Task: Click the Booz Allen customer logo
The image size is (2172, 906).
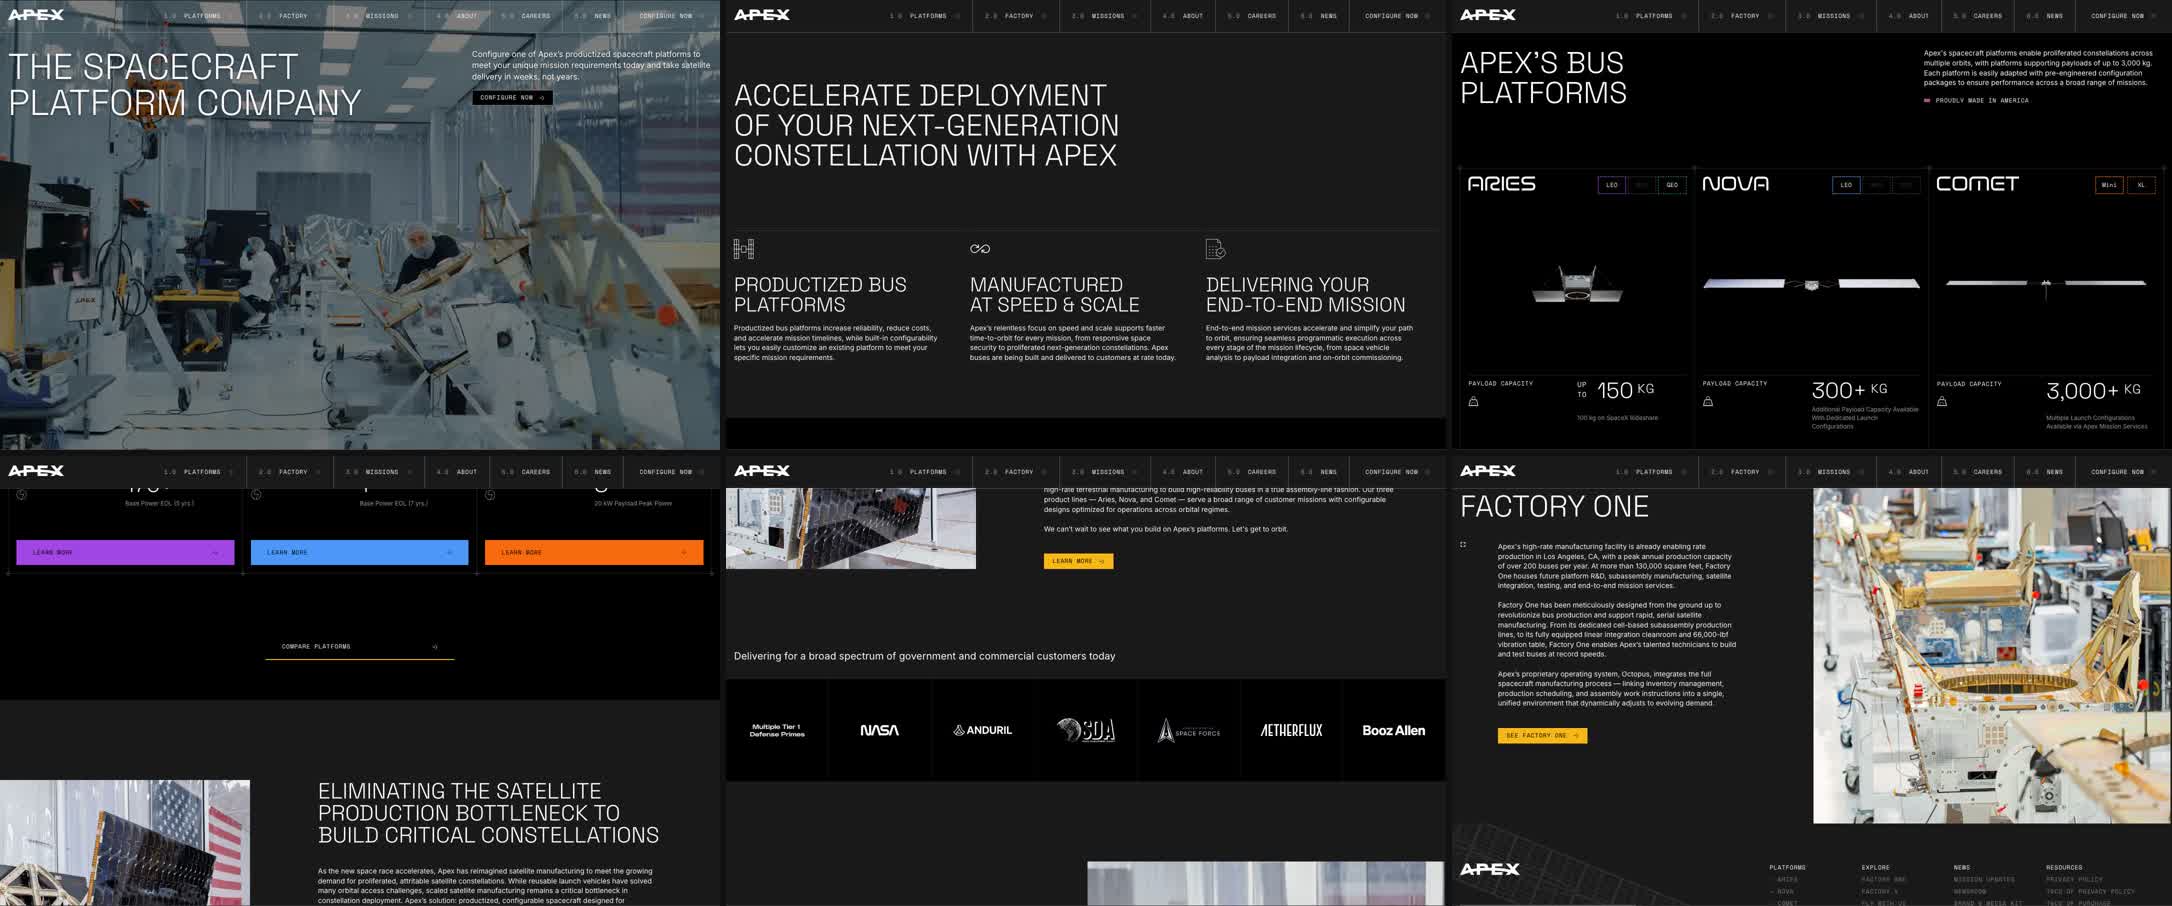Action: point(1394,730)
